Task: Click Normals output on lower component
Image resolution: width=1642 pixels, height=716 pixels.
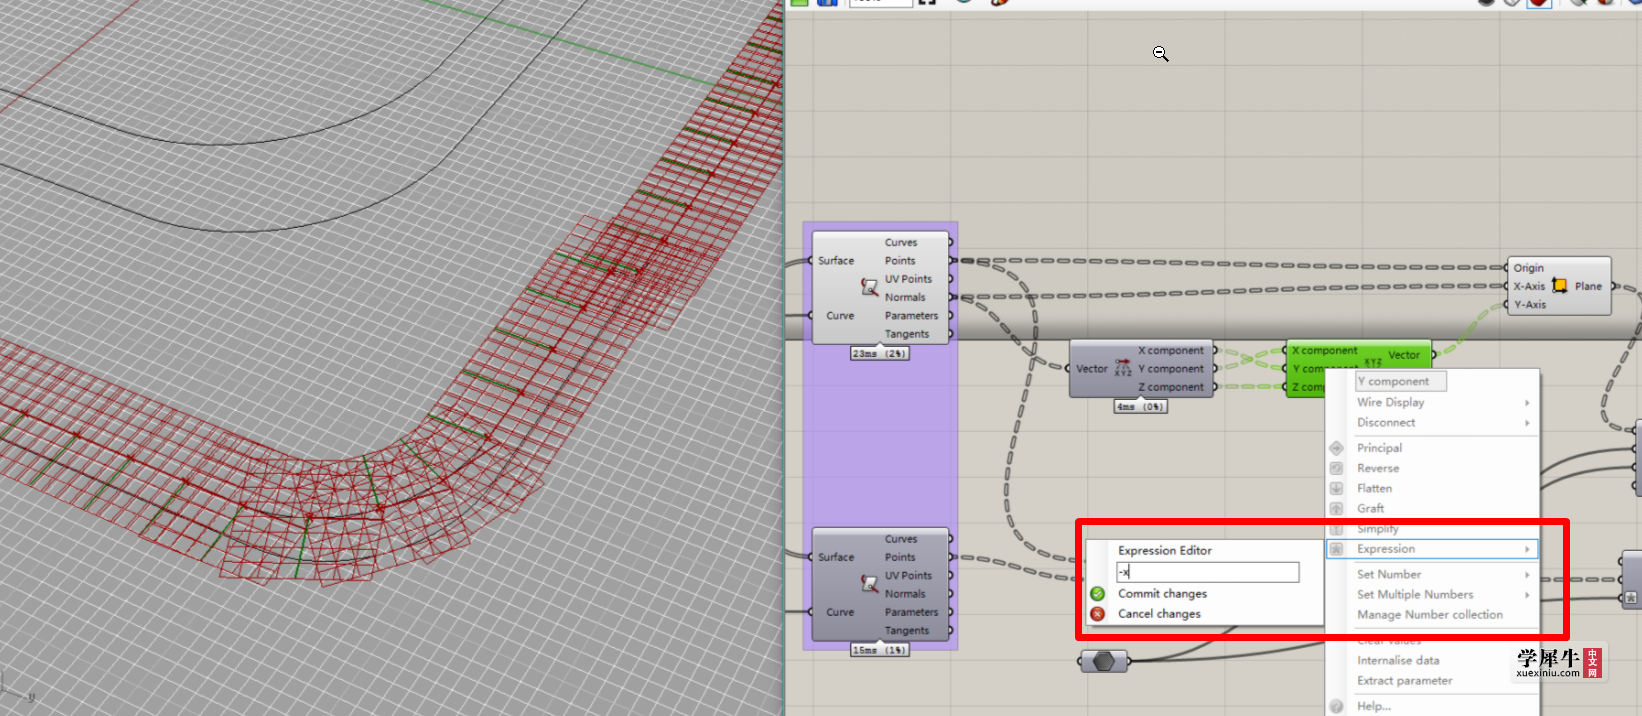Action: click(x=905, y=594)
